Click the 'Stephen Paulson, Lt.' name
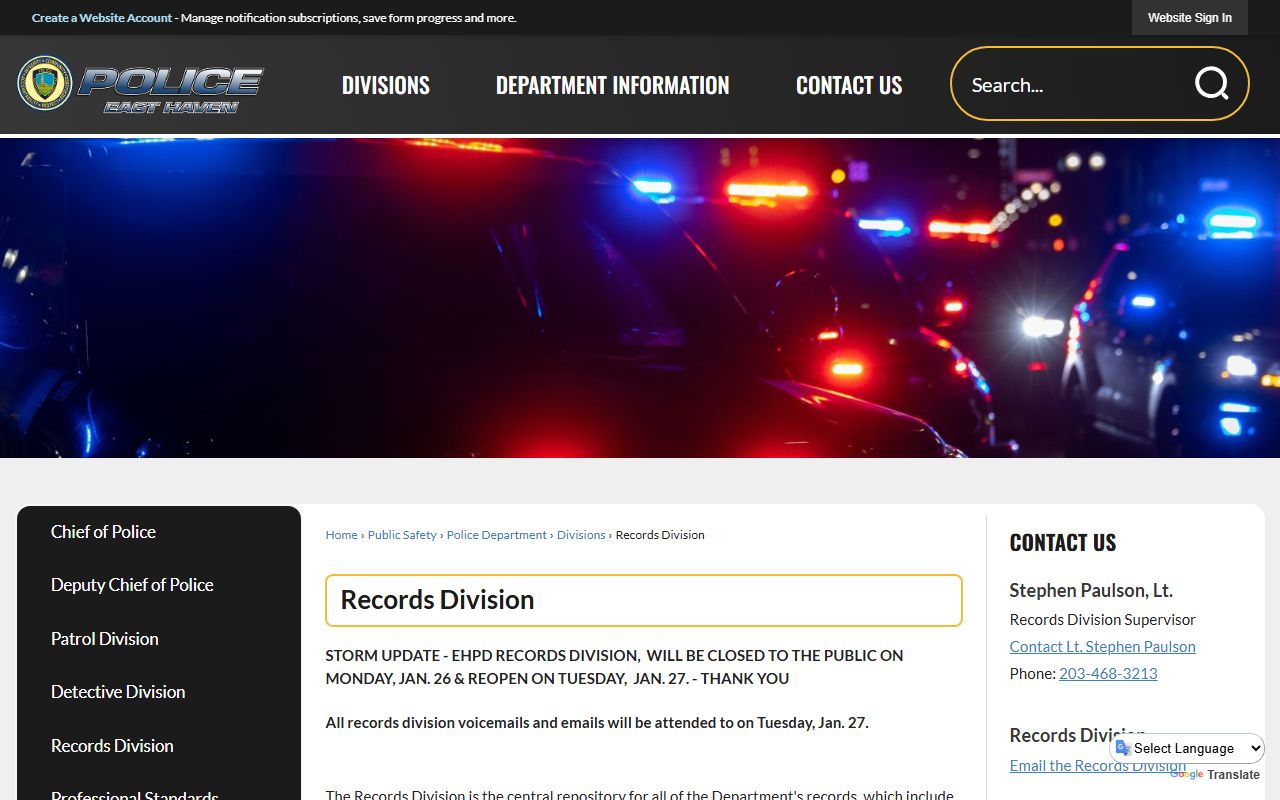 tap(1091, 590)
